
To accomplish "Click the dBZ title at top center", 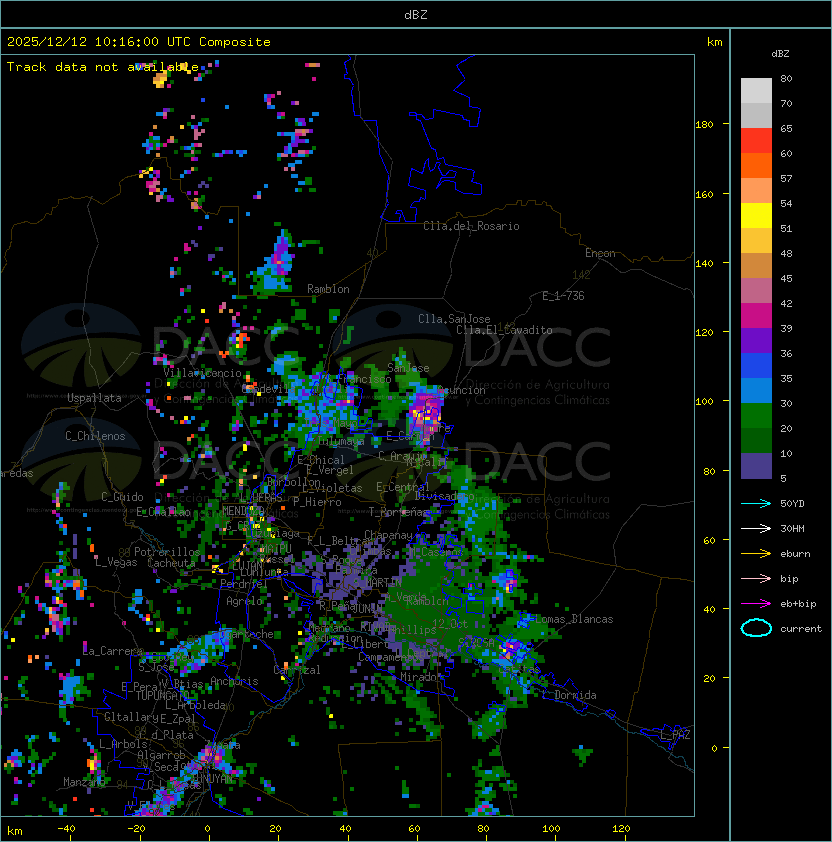I will point(416,14).
